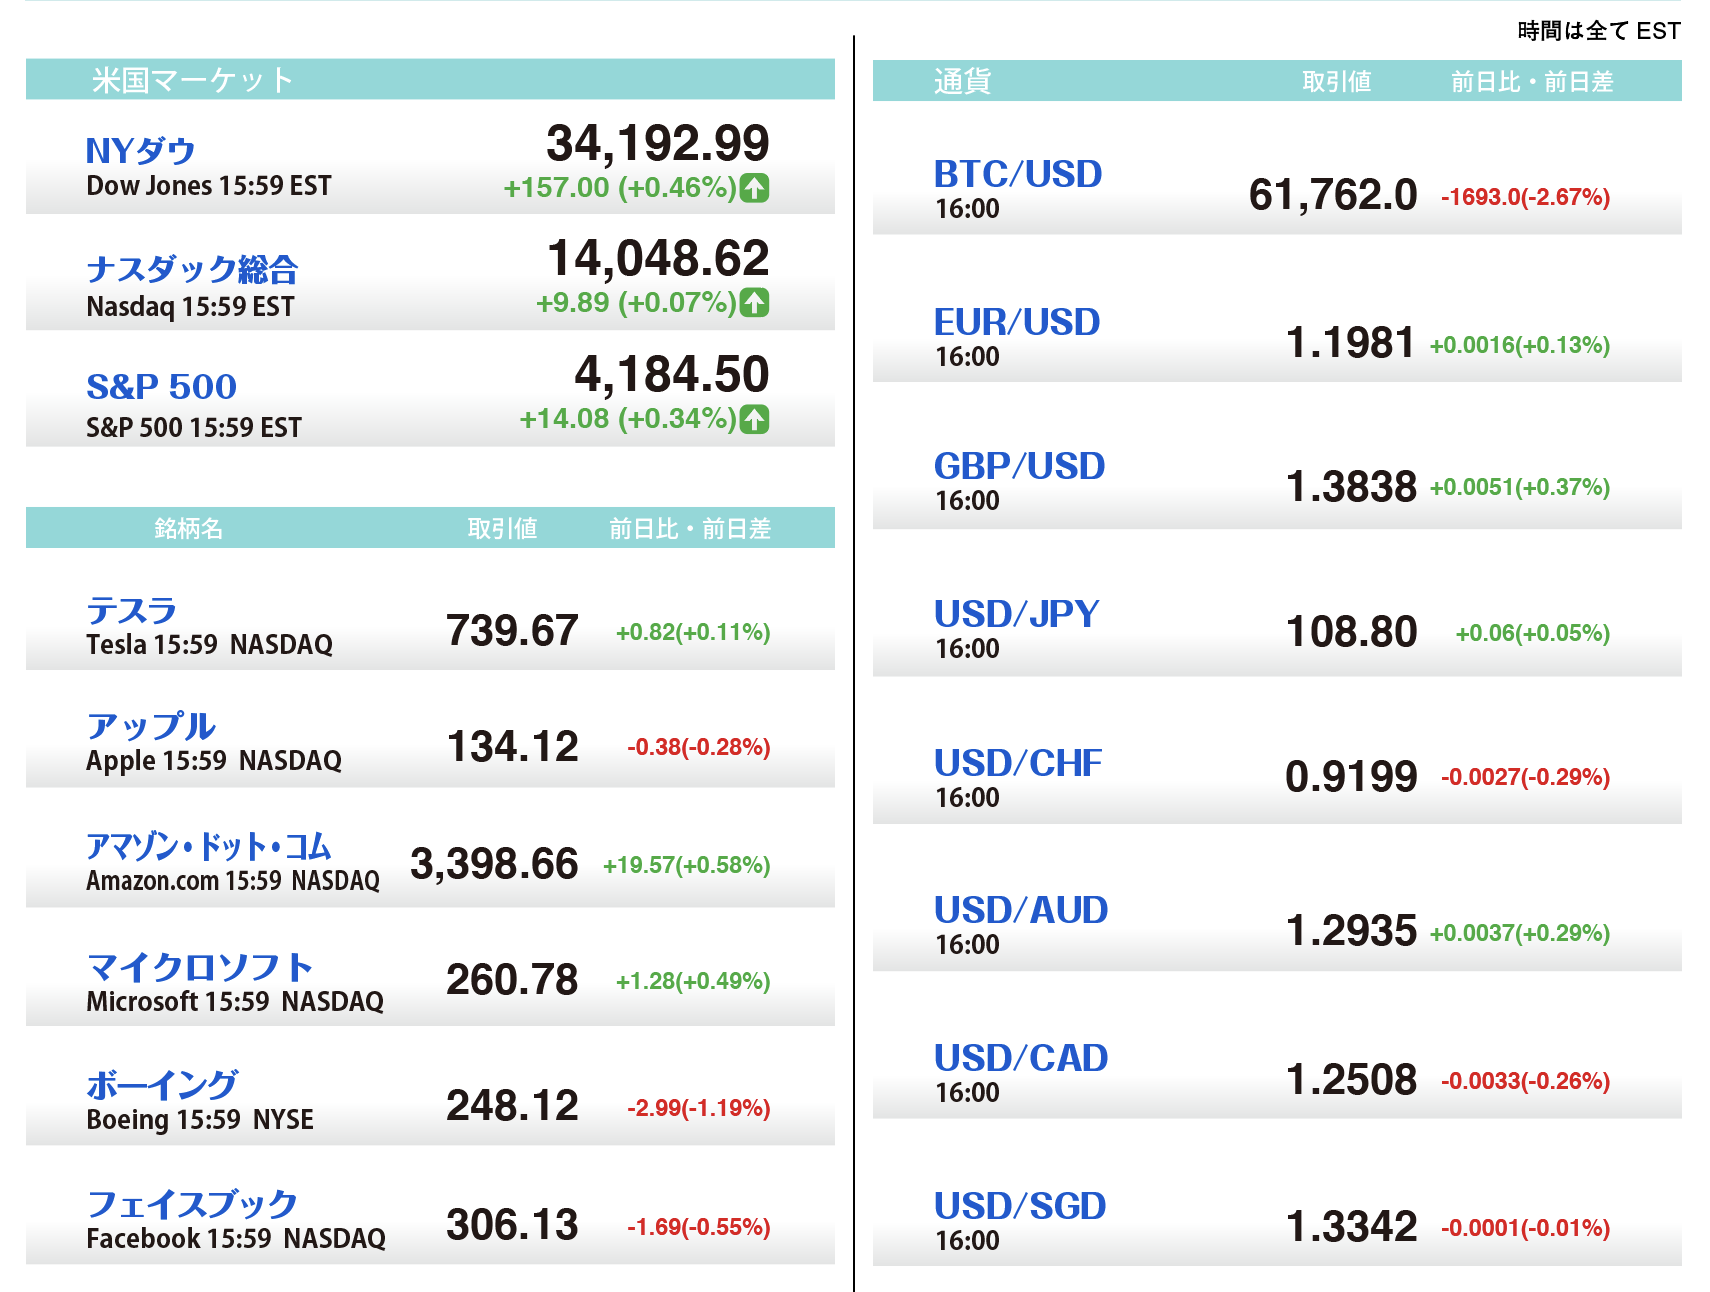Select the GBP/USD currency pair
The image size is (1710, 1292).
(1018, 466)
